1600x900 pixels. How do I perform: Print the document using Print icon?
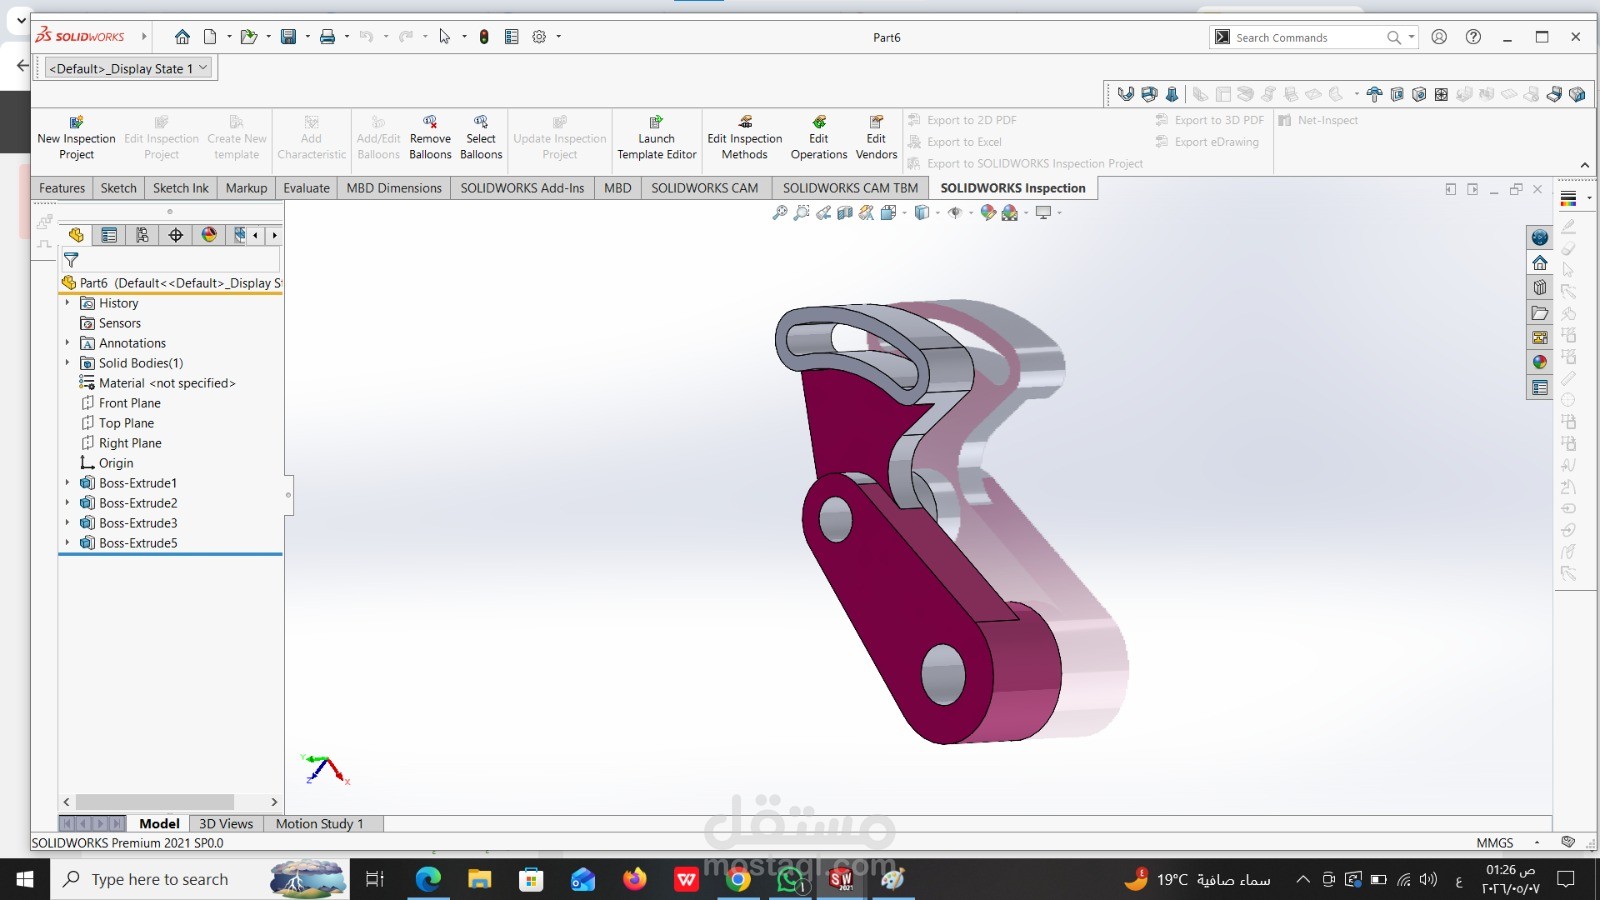pyautogui.click(x=327, y=37)
